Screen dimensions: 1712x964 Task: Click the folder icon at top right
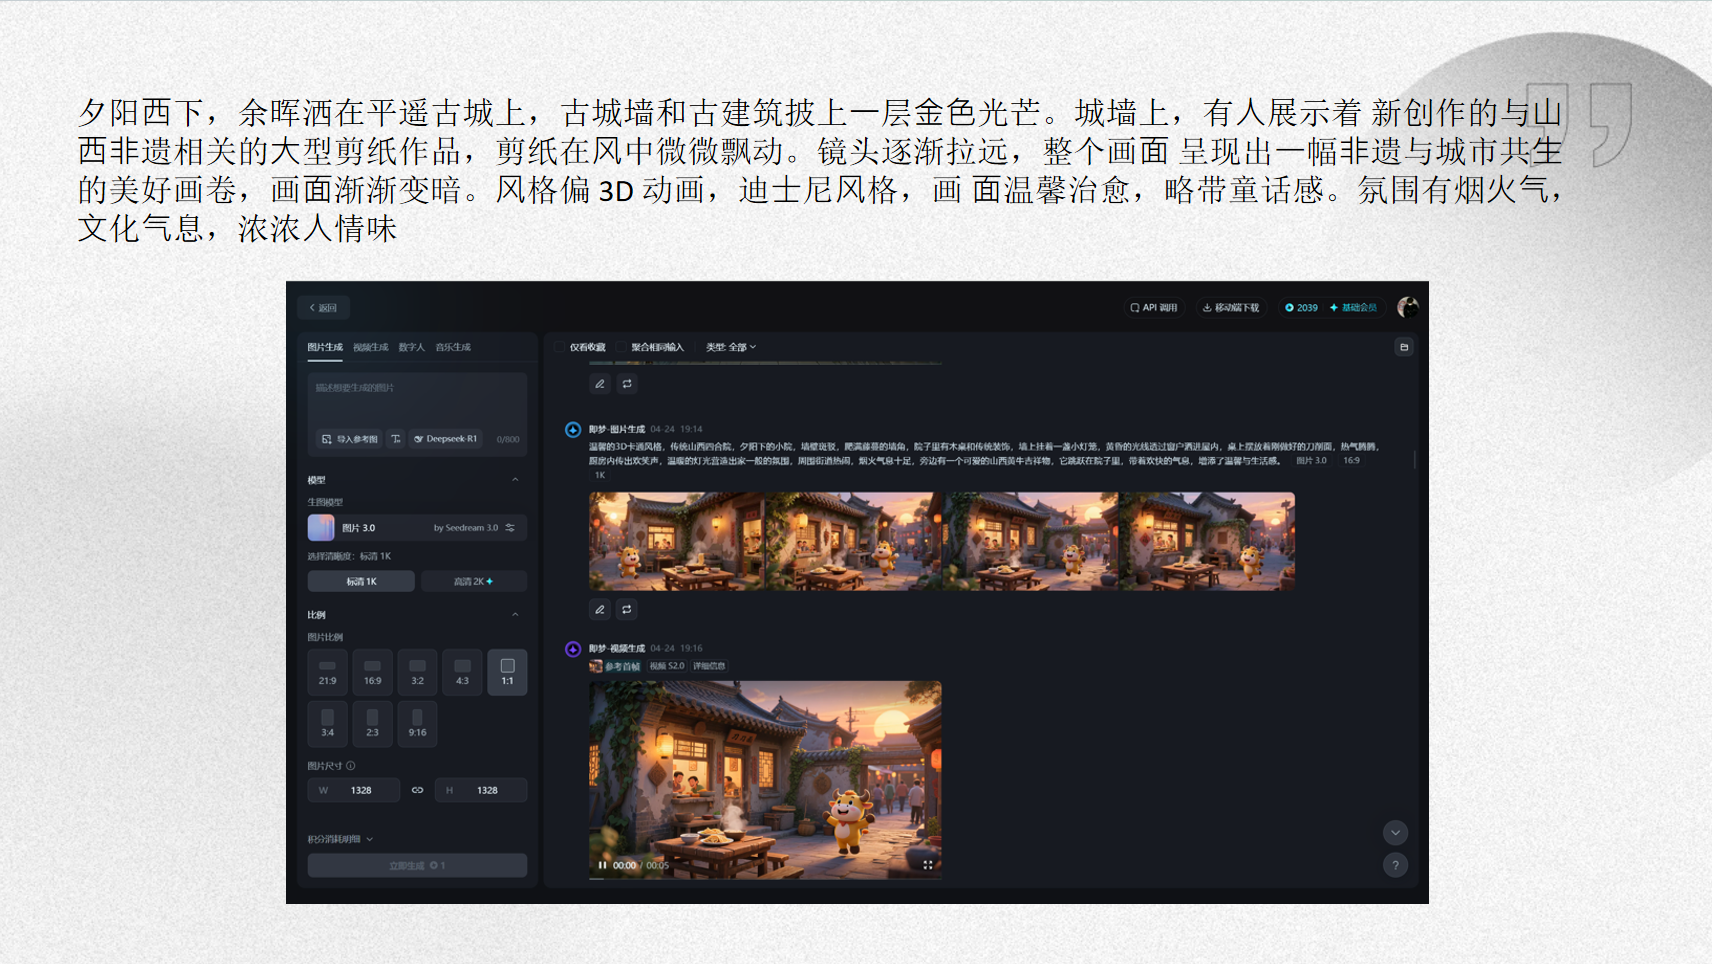click(1404, 347)
